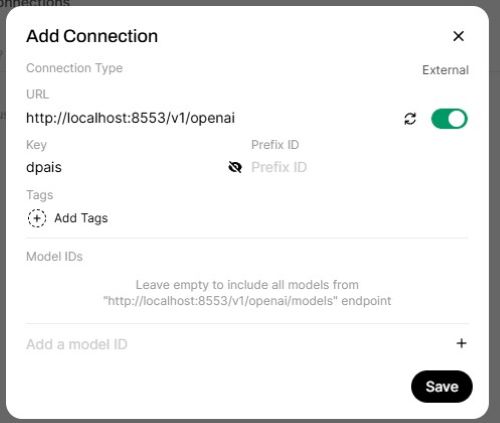Click the Connection Type label

74,68
